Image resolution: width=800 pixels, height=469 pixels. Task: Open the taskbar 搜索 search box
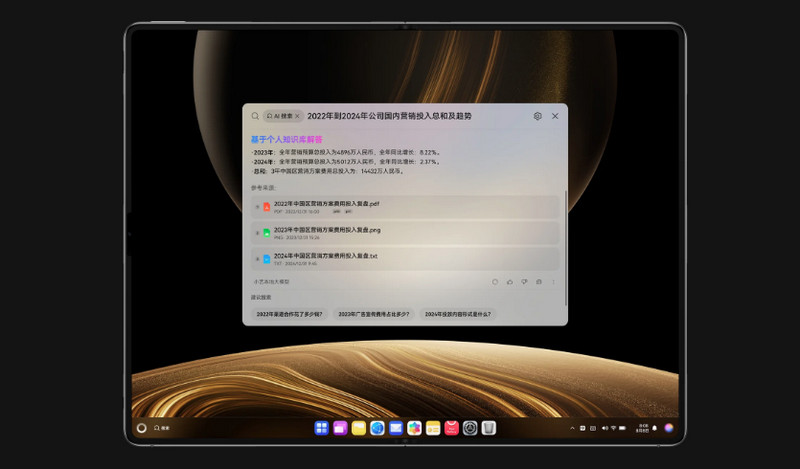(x=162, y=428)
